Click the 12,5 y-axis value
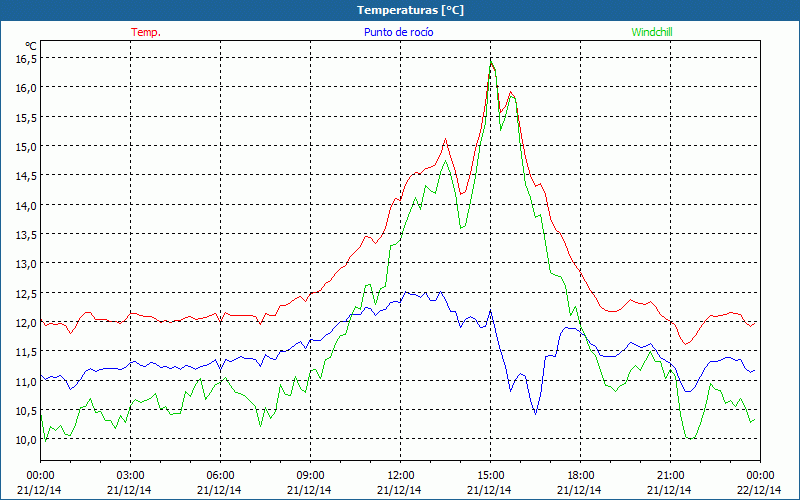The height and width of the screenshot is (500, 800). tap(27, 293)
